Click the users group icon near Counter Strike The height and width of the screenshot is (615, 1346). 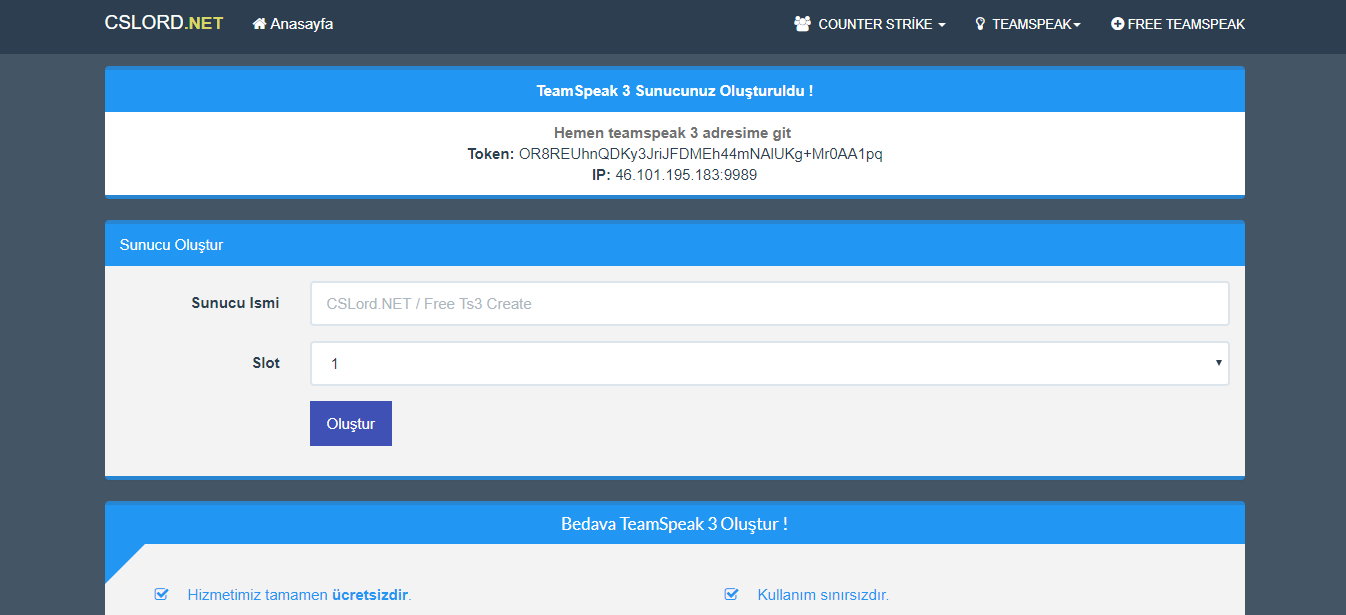pyautogui.click(x=802, y=24)
